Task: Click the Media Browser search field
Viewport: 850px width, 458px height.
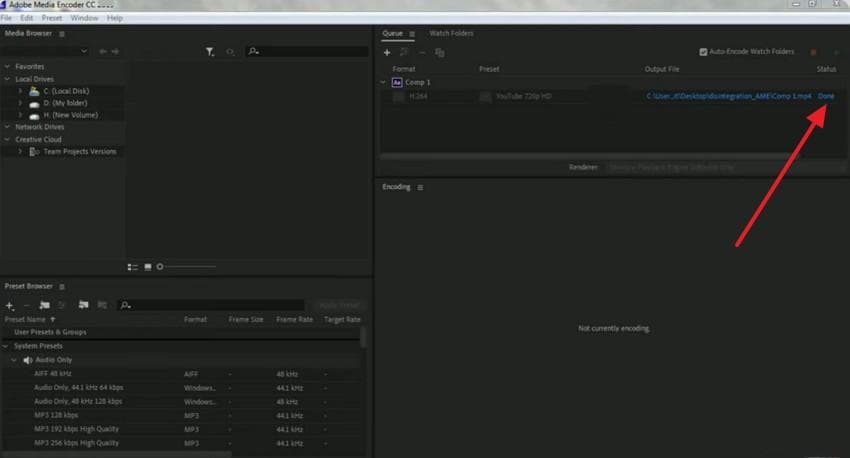Action: click(308, 51)
